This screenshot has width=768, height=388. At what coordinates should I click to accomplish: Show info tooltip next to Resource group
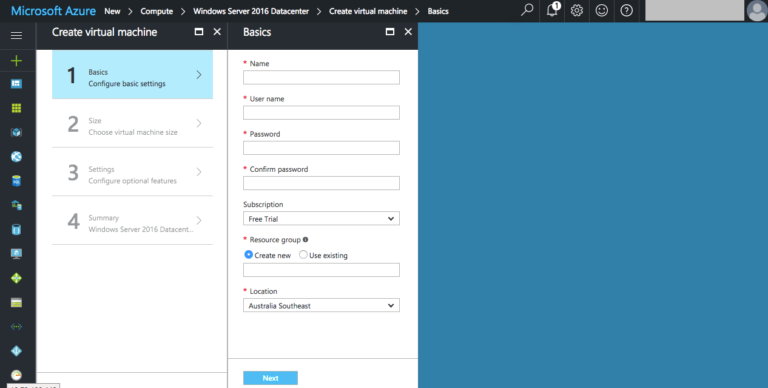click(305, 240)
